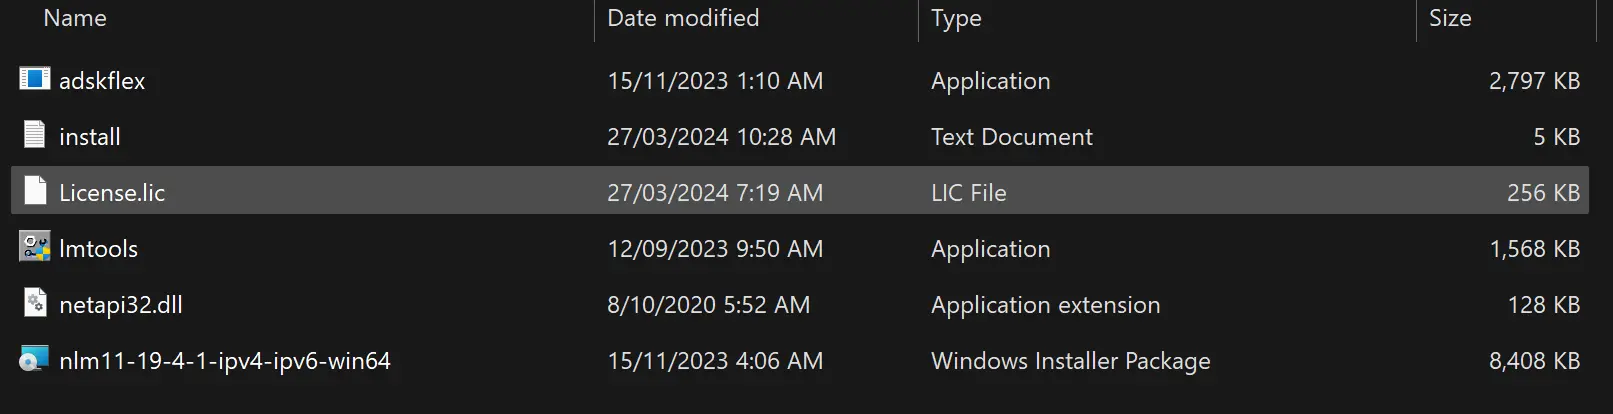Click the 27/03/2024 10:28 AM date cell
The height and width of the screenshot is (414, 1613).
tap(721, 137)
